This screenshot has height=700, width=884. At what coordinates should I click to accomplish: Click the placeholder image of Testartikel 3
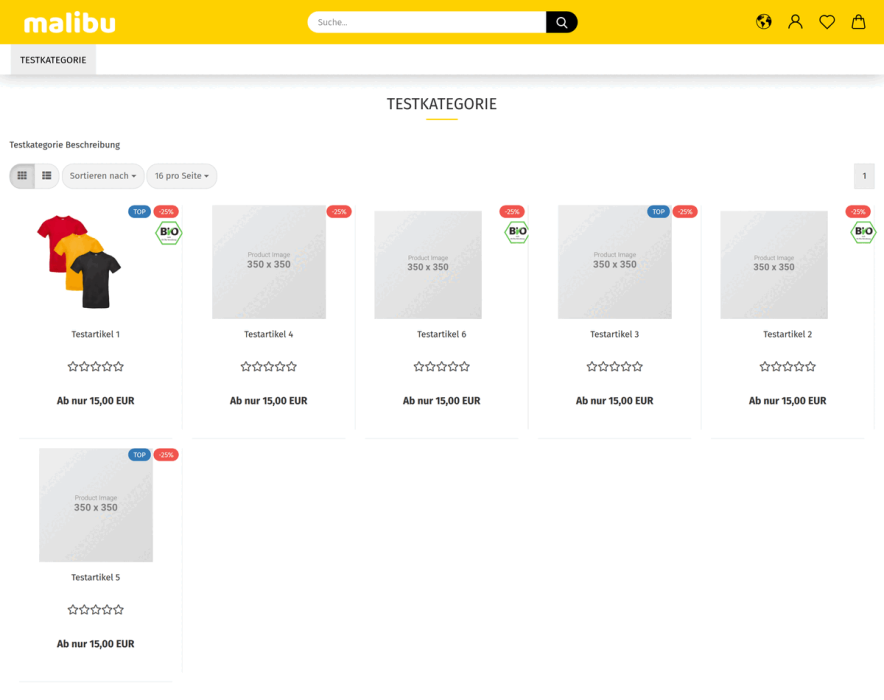tap(615, 262)
